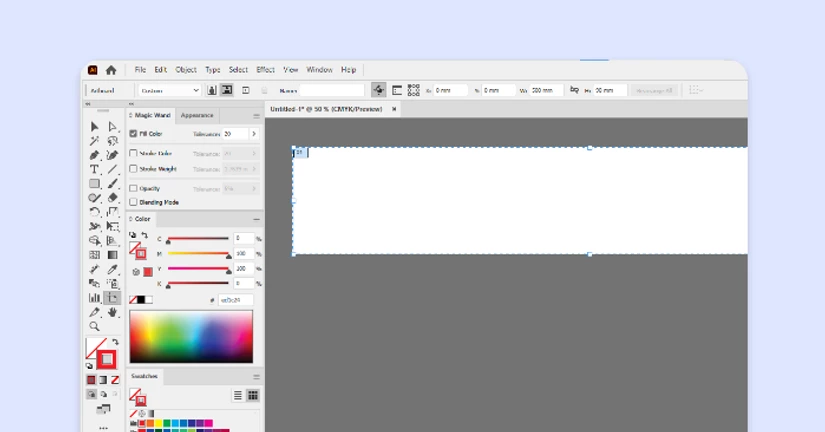Click inside the artboard Name field
Image resolution: width=825 pixels, height=432 pixels.
coord(332,91)
